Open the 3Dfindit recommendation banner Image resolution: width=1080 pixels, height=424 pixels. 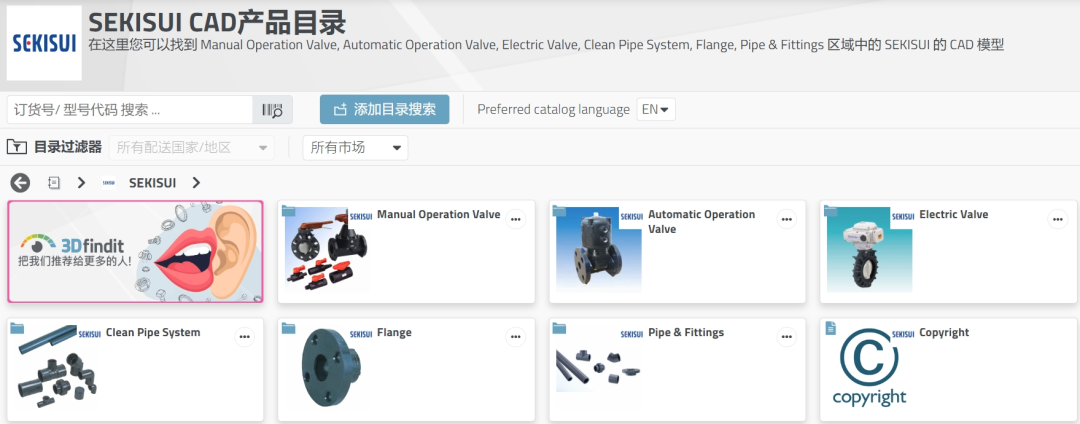coord(135,252)
